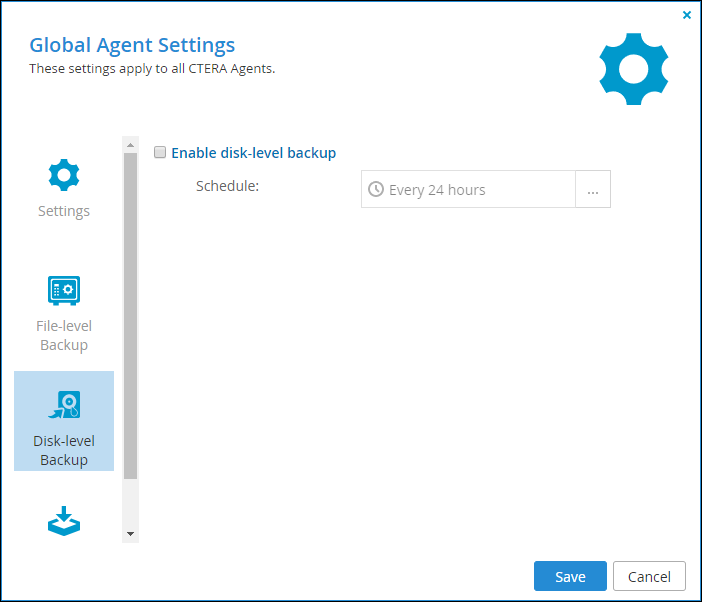Save the global agent settings

[x=570, y=576]
